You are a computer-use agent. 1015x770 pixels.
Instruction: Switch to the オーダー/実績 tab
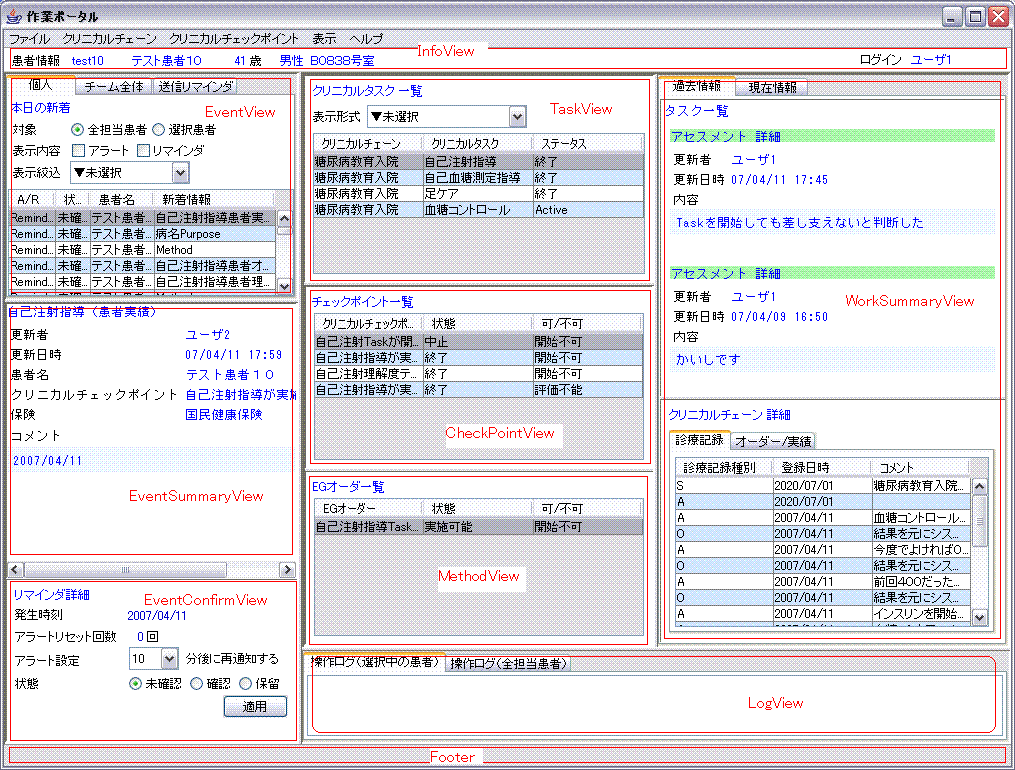(773, 441)
